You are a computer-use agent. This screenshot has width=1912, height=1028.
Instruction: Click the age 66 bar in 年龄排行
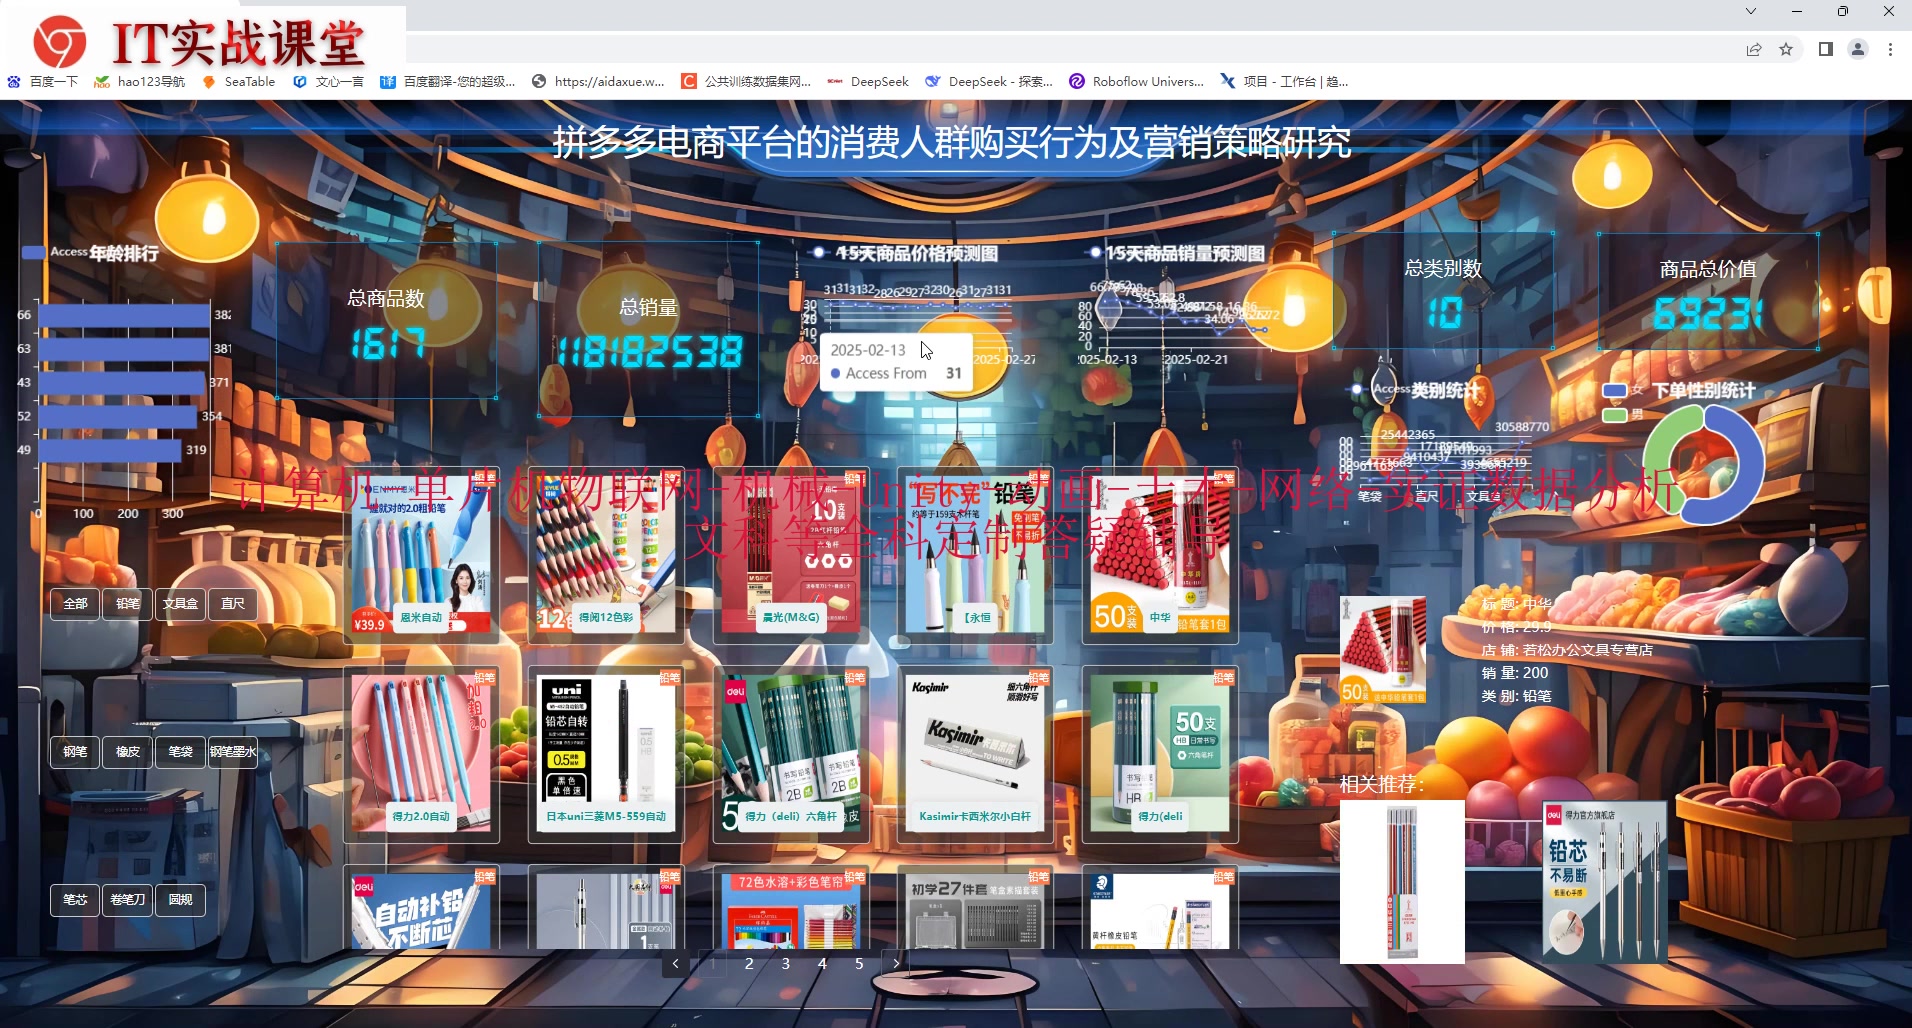124,315
